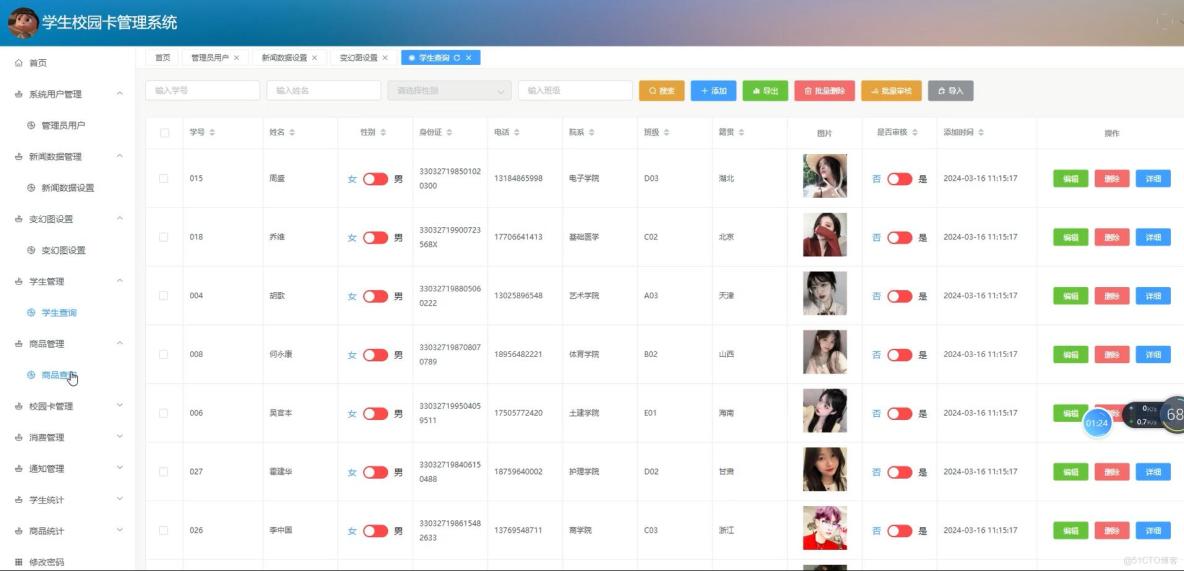Tick the checkbox for student 004
This screenshot has width=1184, height=571.
pos(164,295)
